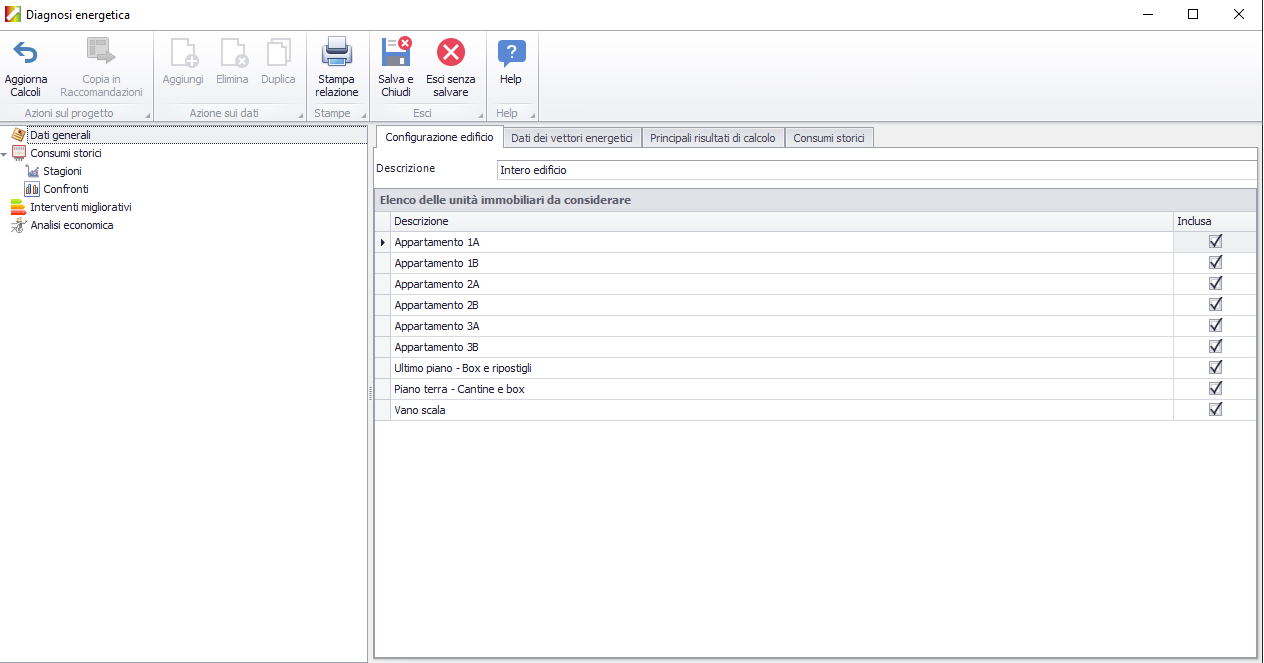Viewport: 1264px width, 663px height.
Task: Collapse the Consumi storici tree node
Action: (x=4, y=154)
